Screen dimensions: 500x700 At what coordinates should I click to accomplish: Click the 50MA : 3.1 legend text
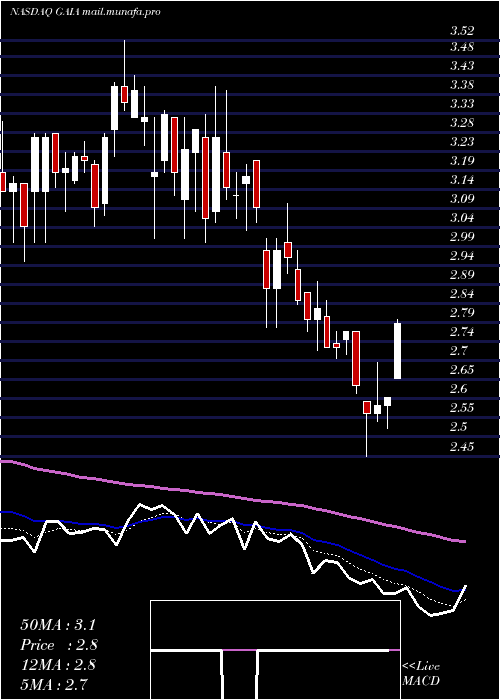(58, 625)
